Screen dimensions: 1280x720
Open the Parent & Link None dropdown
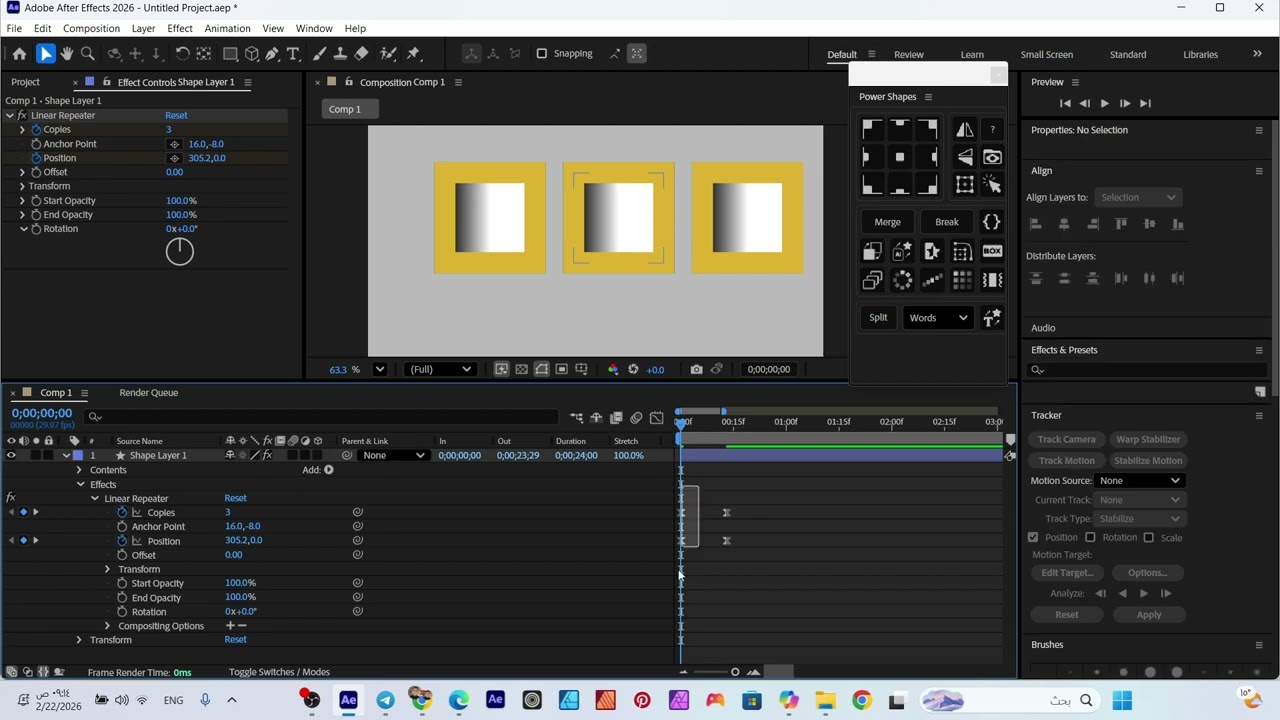394,456
